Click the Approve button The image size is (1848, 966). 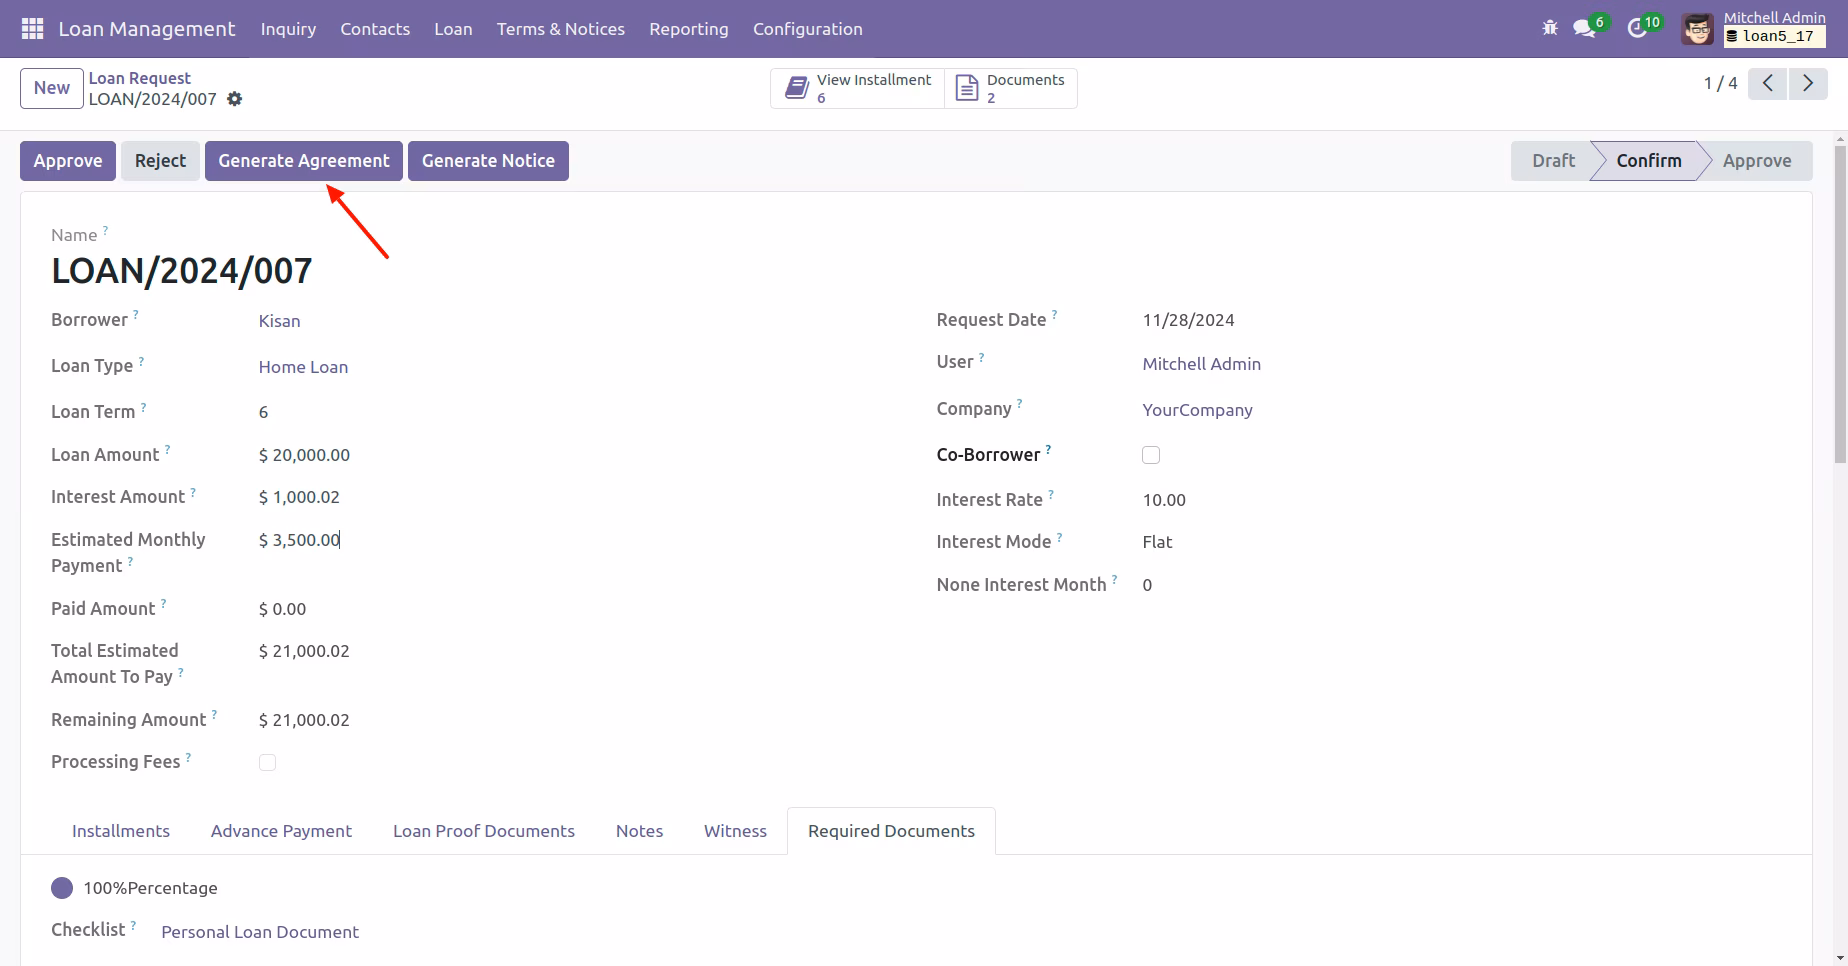click(x=68, y=161)
